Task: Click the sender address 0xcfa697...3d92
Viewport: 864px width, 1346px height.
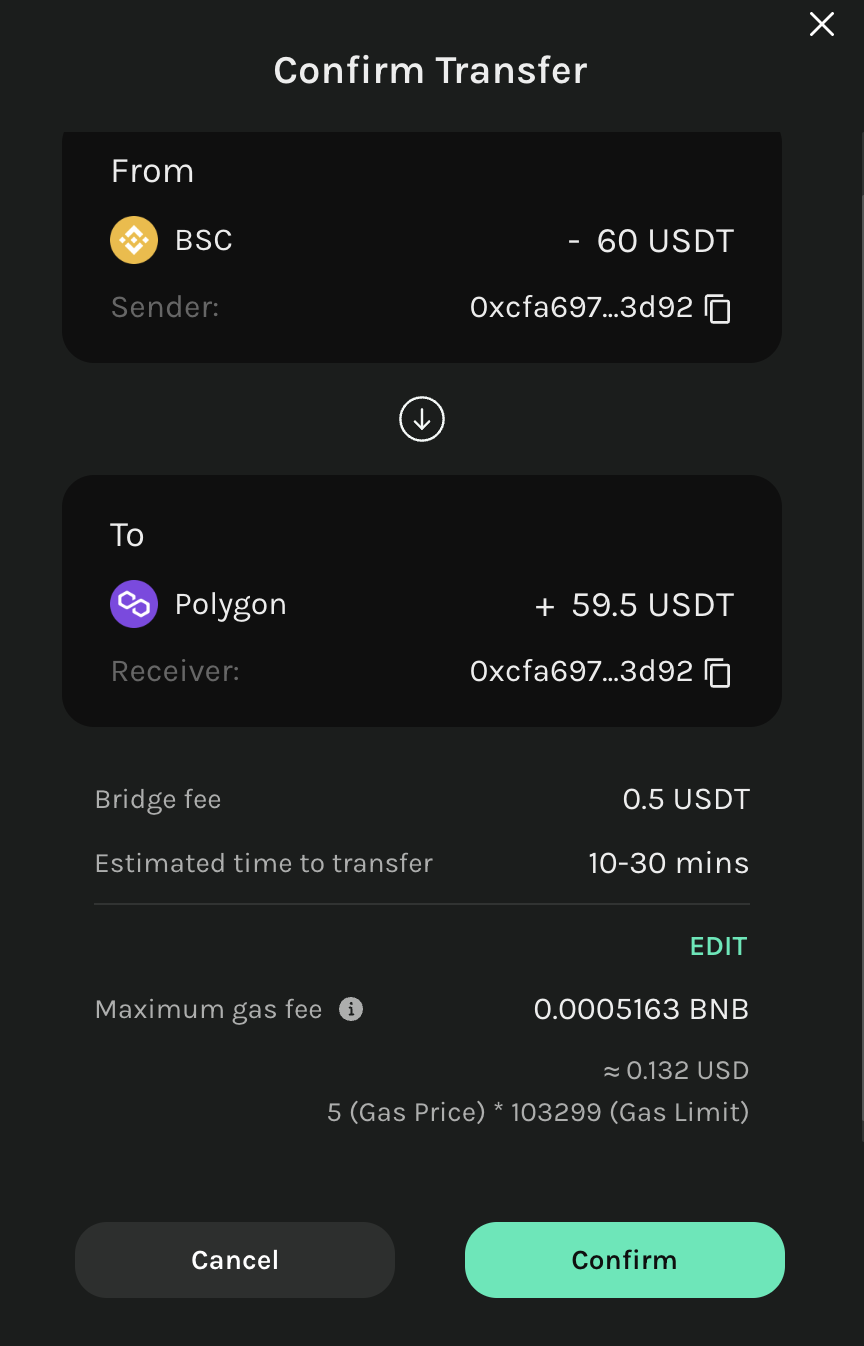Action: pyautogui.click(x=581, y=308)
